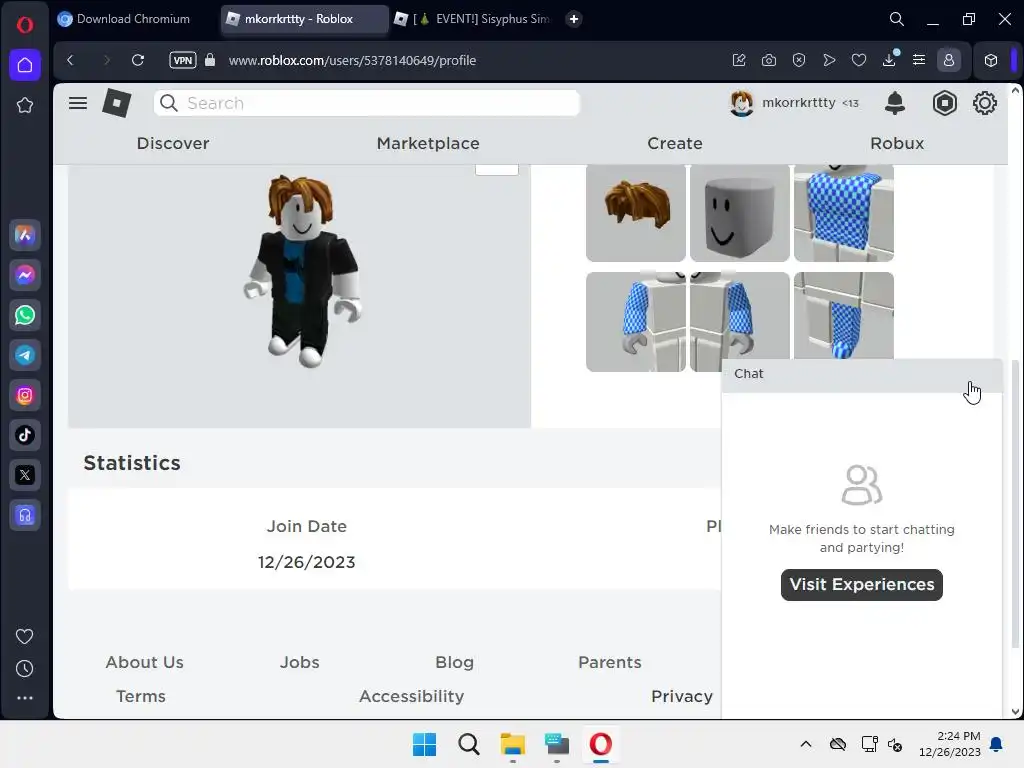Open the blue checkered torso thumbnail
The image size is (1024, 768).
click(844, 213)
